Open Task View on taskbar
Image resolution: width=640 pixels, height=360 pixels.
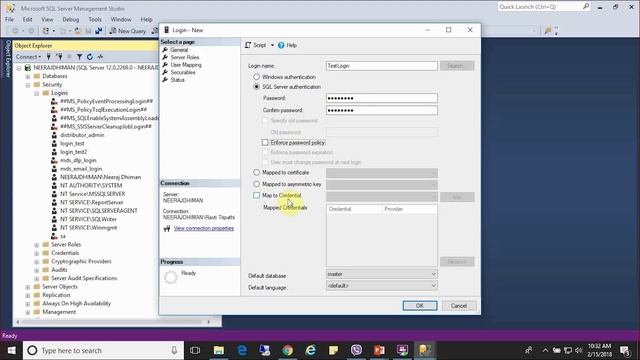195,350
